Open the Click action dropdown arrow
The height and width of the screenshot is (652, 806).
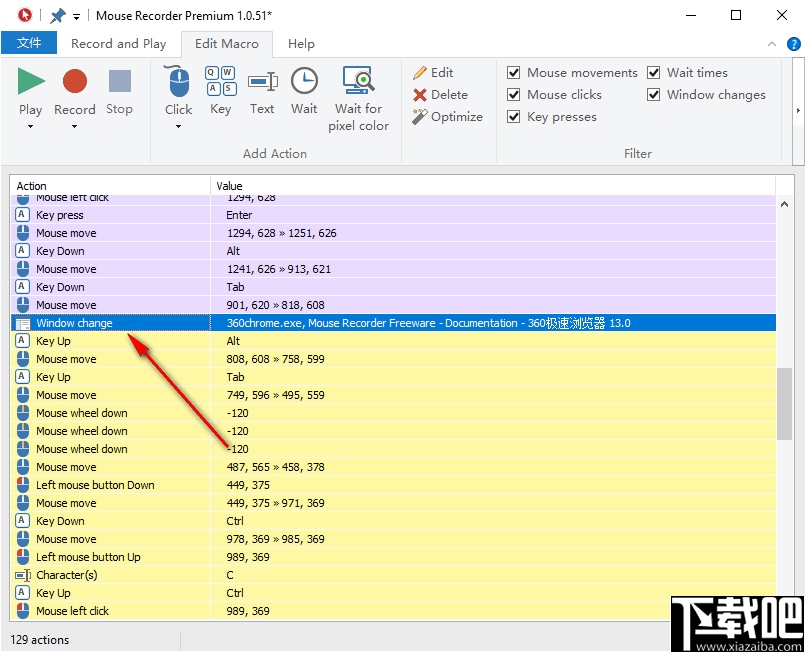point(178,126)
